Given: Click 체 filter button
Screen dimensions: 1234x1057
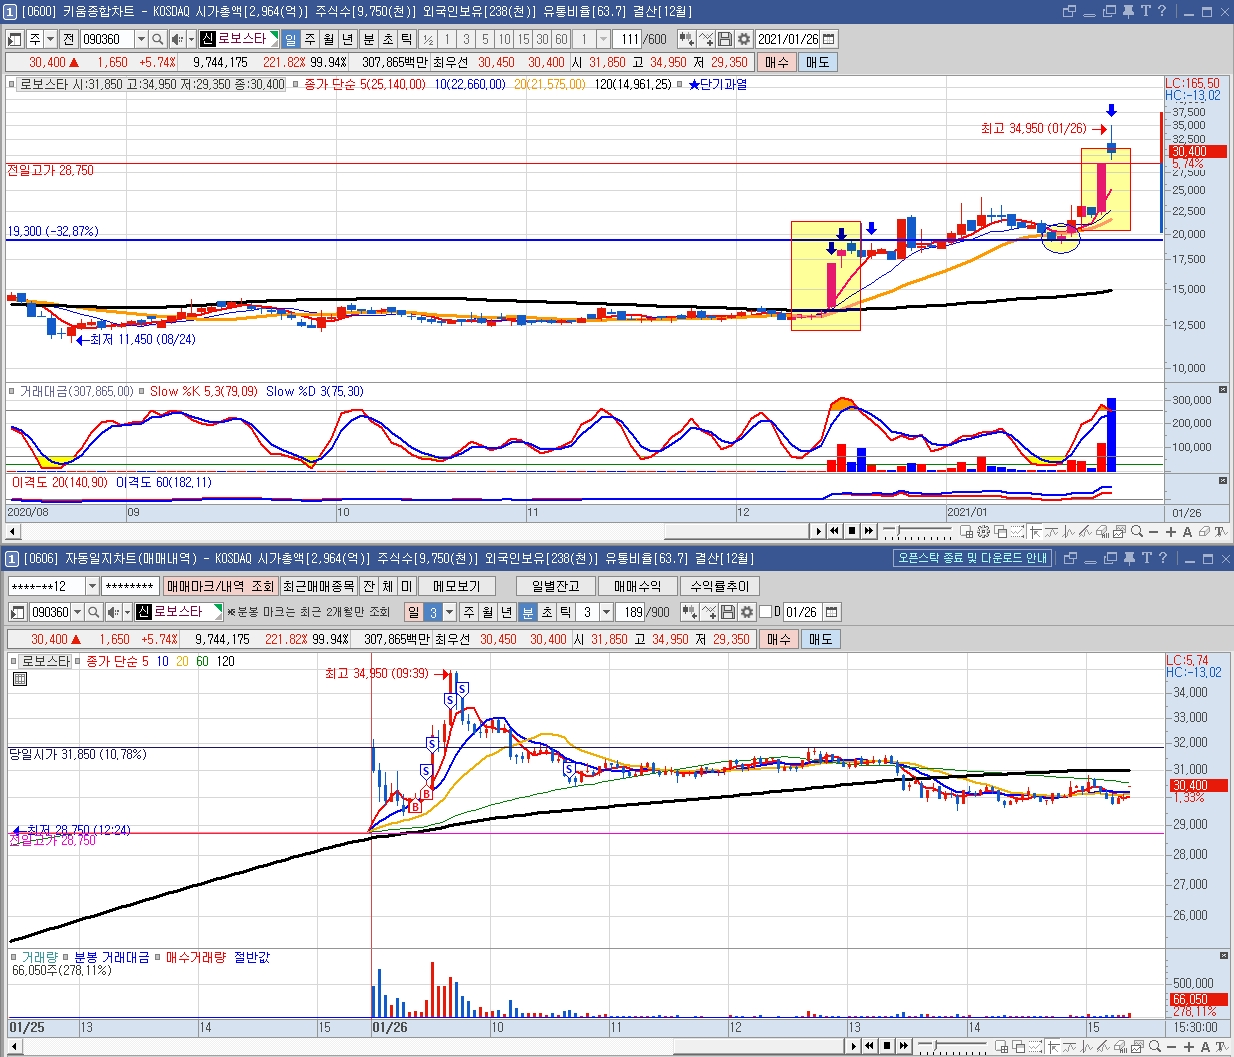Looking at the screenshot, I should (388, 586).
